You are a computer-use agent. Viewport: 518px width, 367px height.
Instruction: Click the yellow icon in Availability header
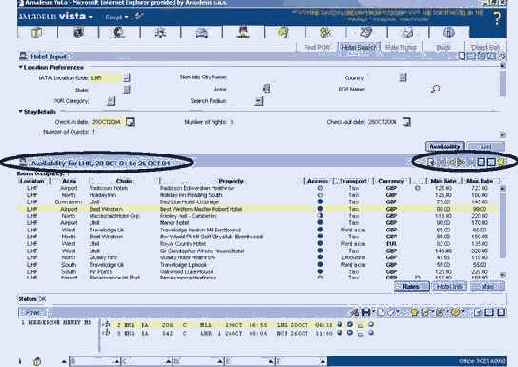502,162
